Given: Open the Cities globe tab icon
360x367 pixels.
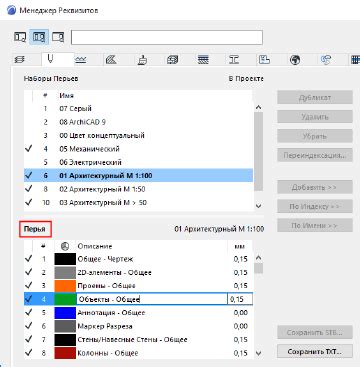Looking at the screenshot, I should point(295,60).
